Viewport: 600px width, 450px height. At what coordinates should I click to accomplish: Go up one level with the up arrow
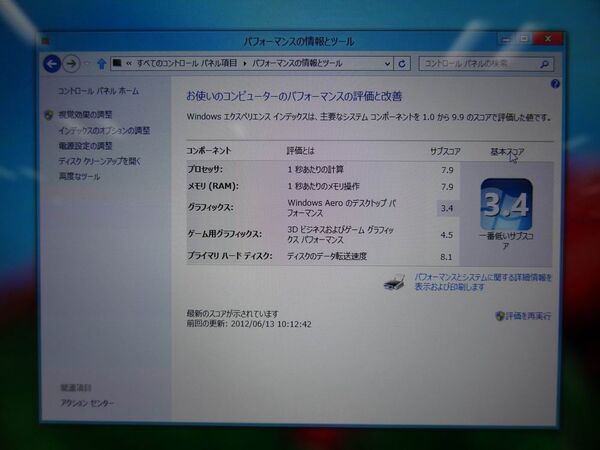pos(101,64)
